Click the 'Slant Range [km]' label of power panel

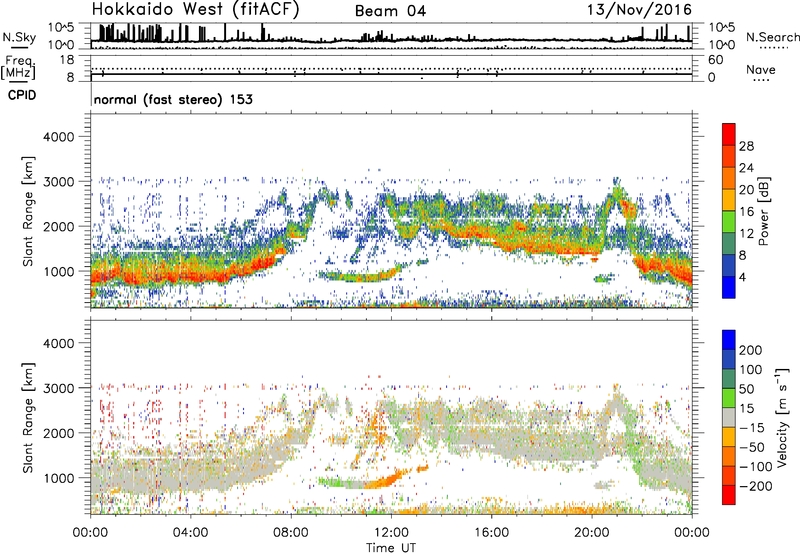[28, 211]
